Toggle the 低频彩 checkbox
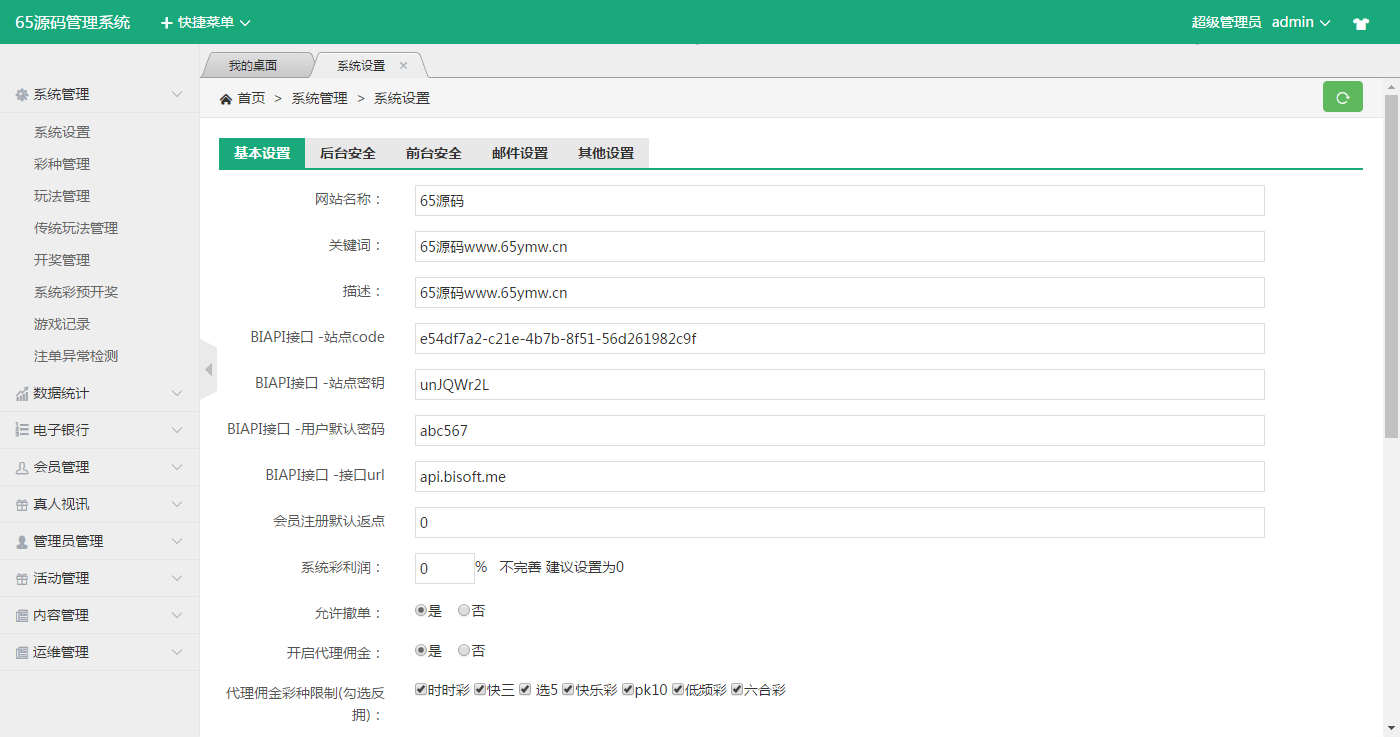1400x737 pixels. point(678,689)
